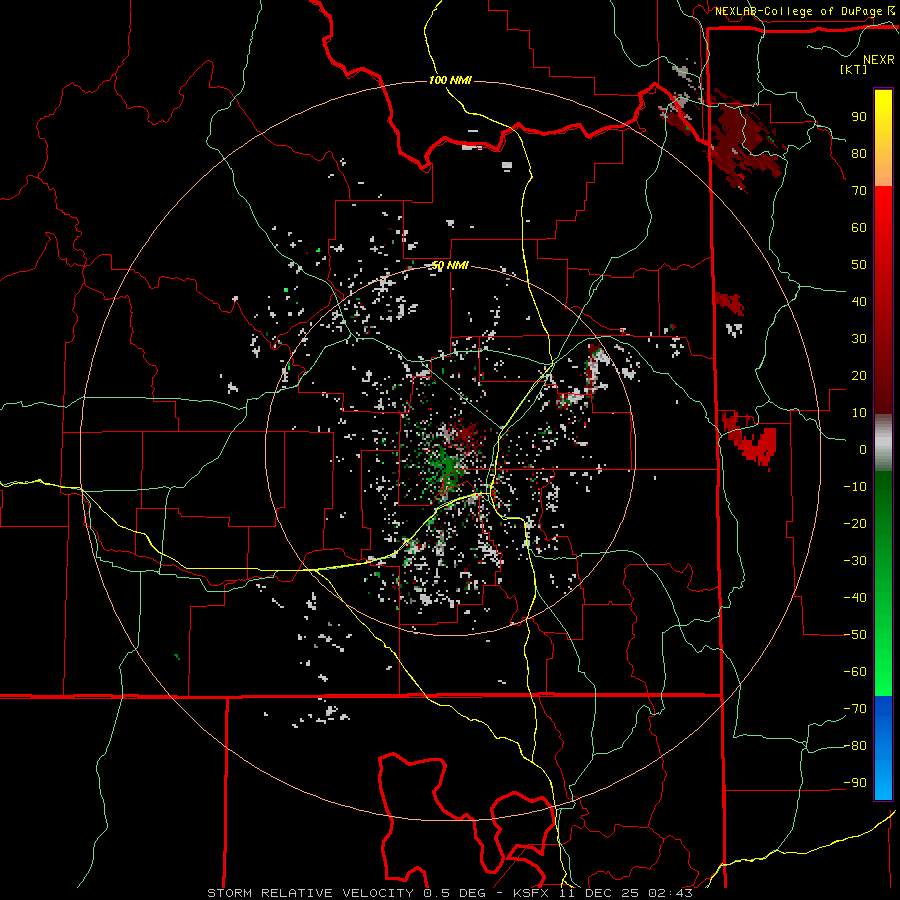
Task: Click the 11 DEC 25 date text
Action: point(601,893)
